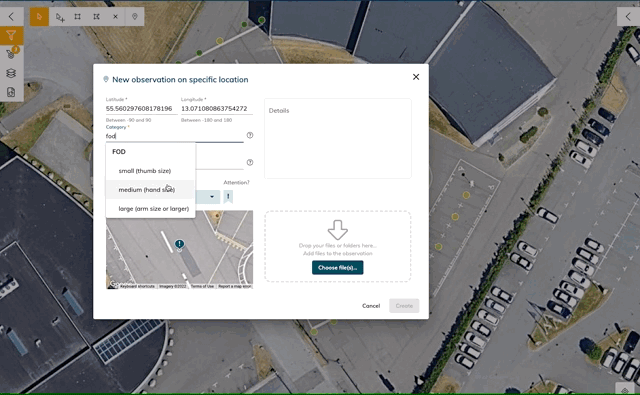Select the pointer selection tool
Image resolution: width=640 pixels, height=395 pixels.
pos(39,17)
